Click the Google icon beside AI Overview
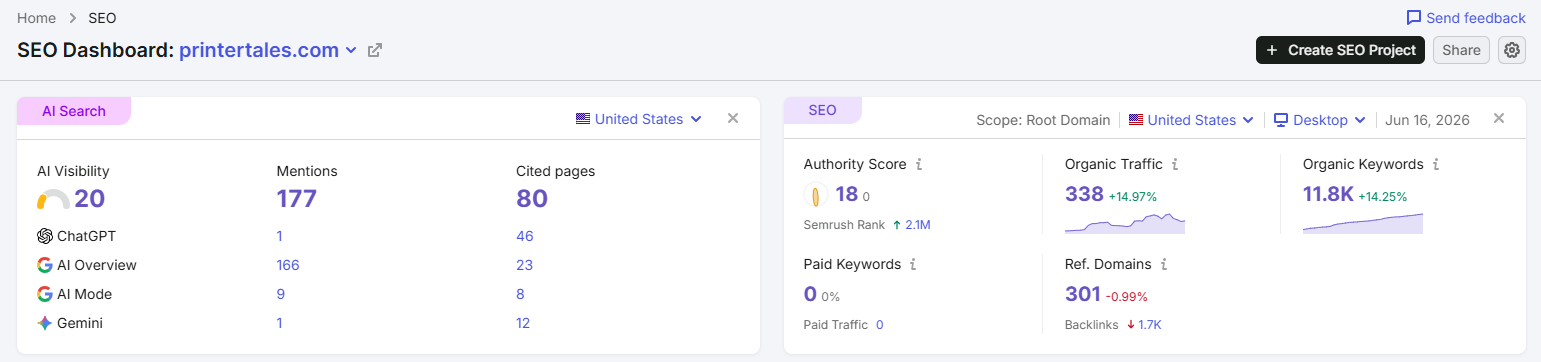 45,265
